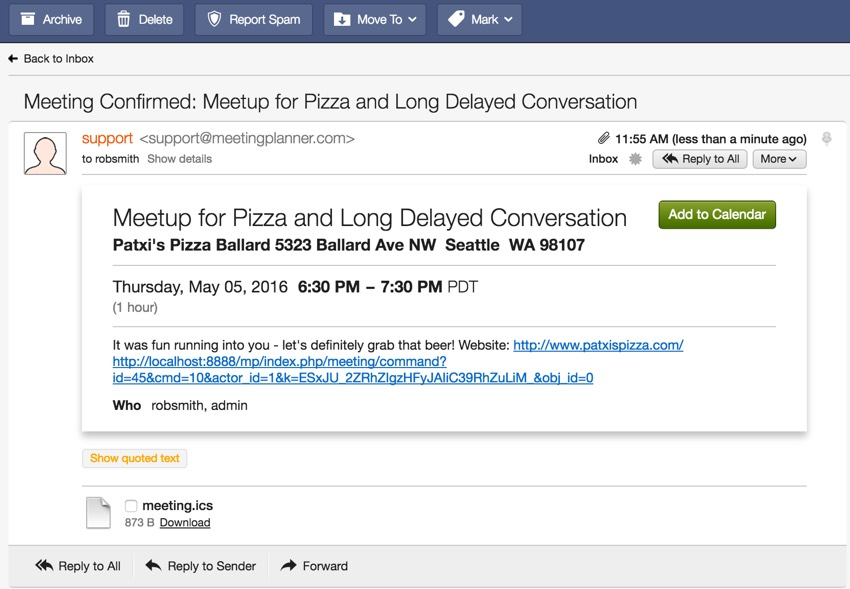Click the Report Spam shield icon
This screenshot has height=589, width=850.
[214, 19]
